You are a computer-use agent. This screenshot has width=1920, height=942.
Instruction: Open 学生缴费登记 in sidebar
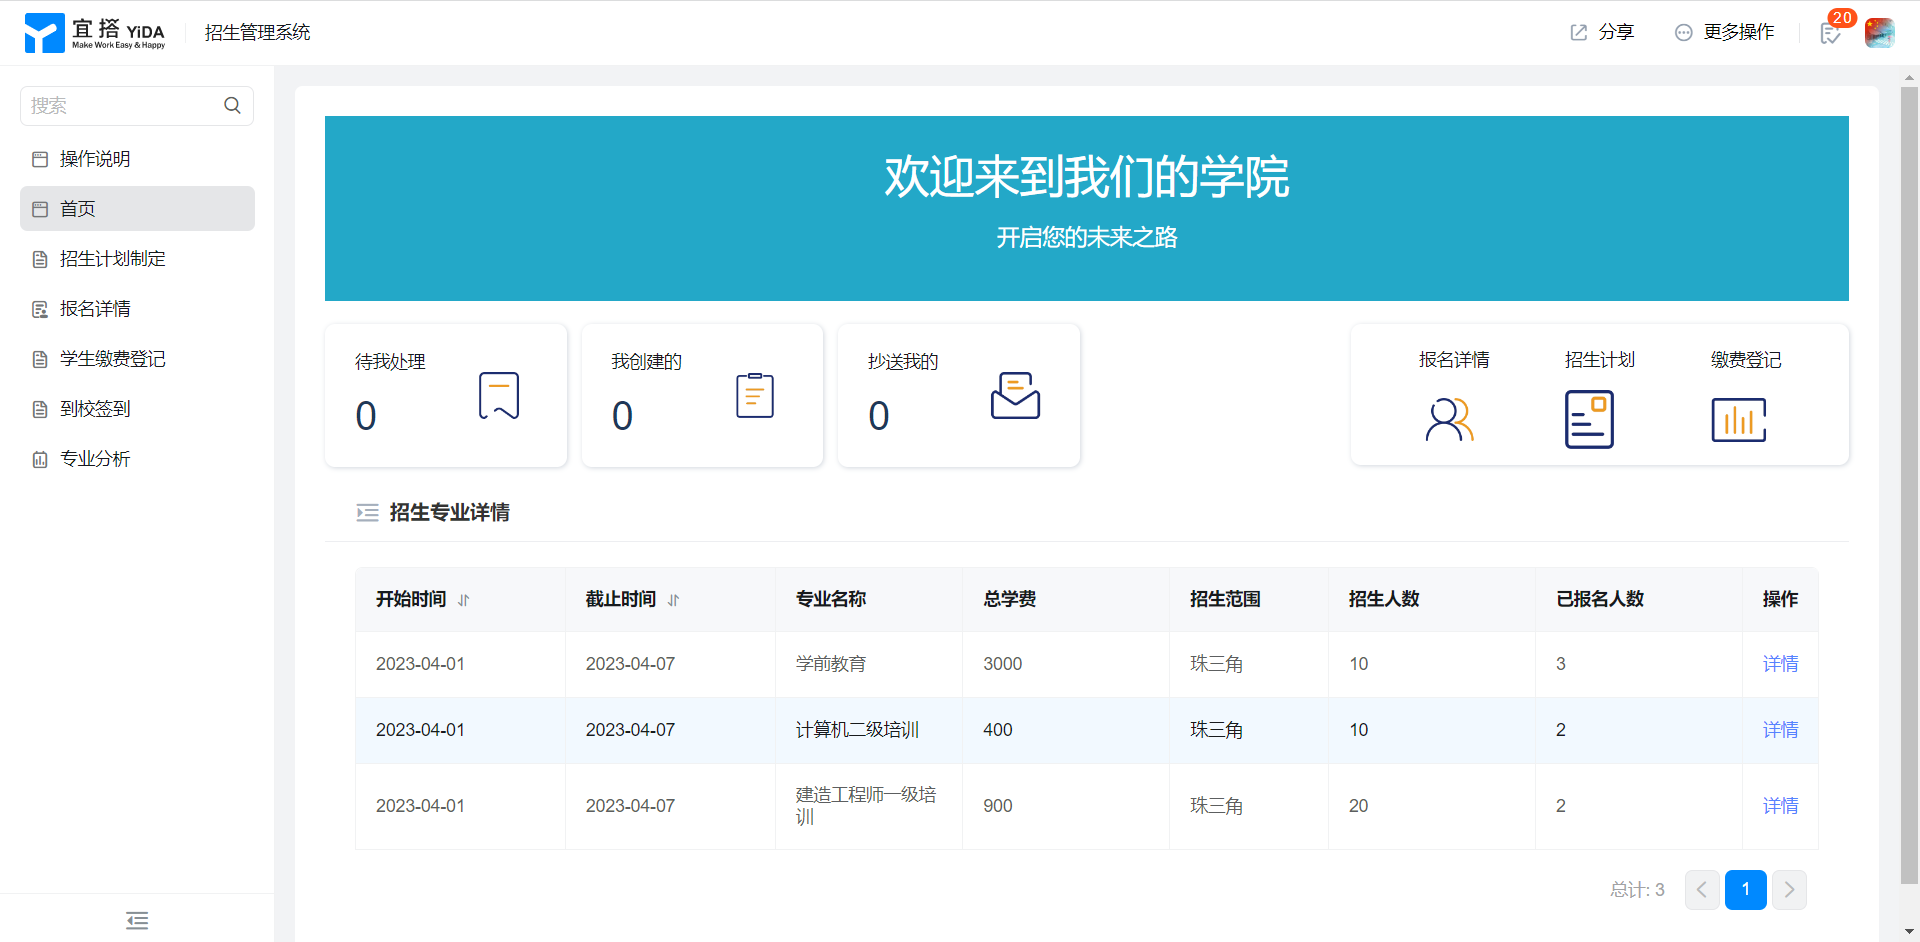[x=137, y=359]
